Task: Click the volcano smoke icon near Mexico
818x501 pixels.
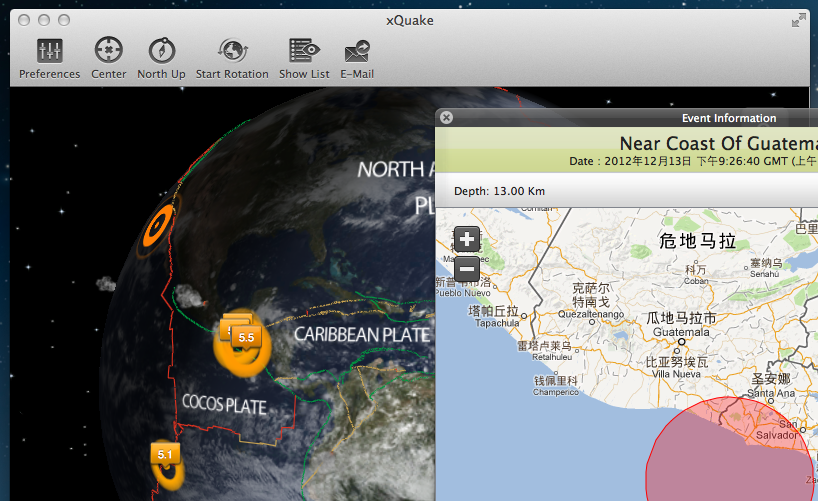Action: point(190,296)
